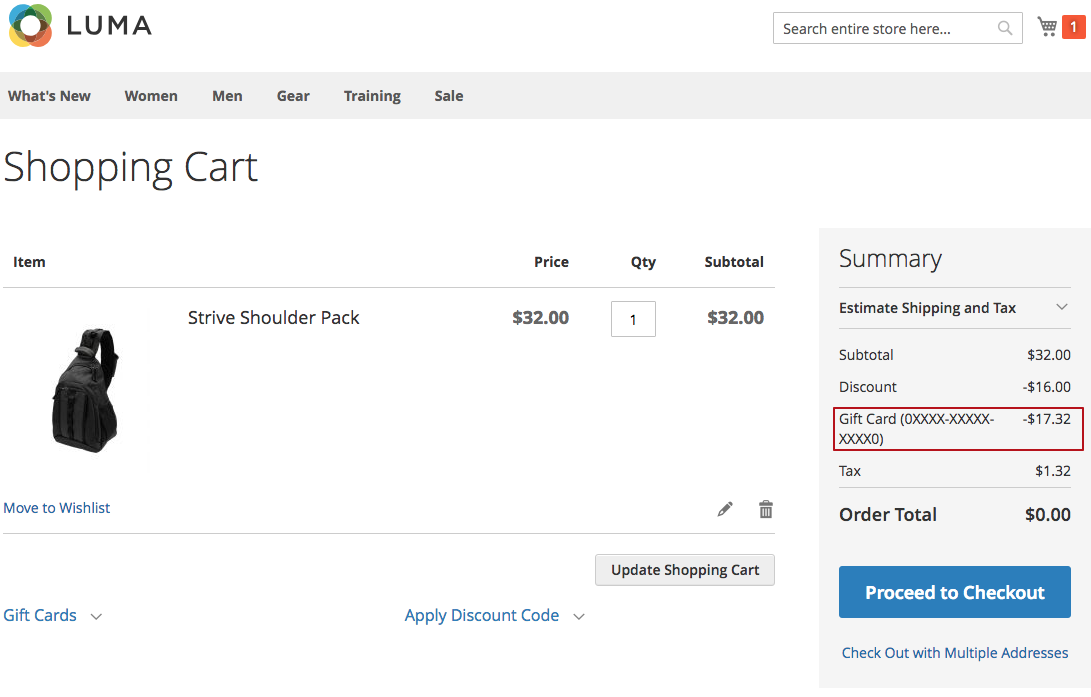1091x697 pixels.
Task: Click the Item column header
Action: tap(29, 262)
